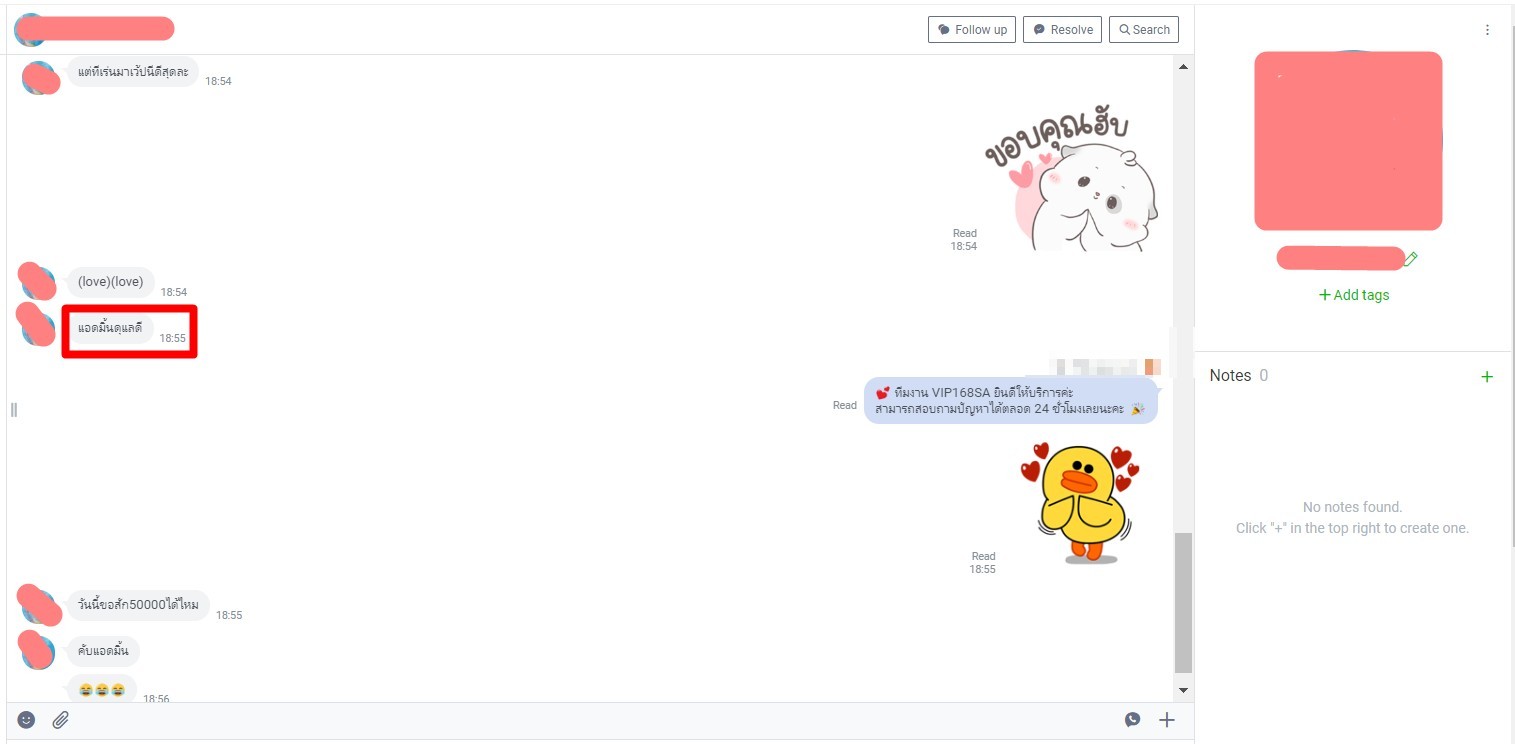Click the Add tags link
The height and width of the screenshot is (744, 1515).
click(x=1354, y=295)
